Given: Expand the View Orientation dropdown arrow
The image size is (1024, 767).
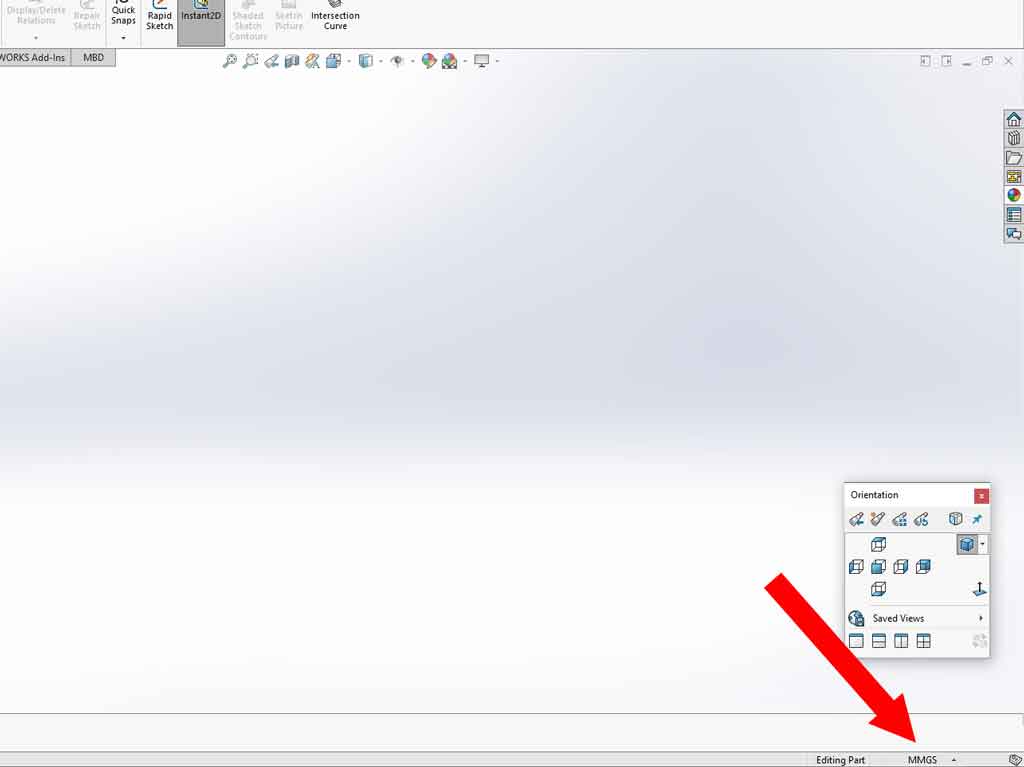Looking at the screenshot, I should pos(349,61).
